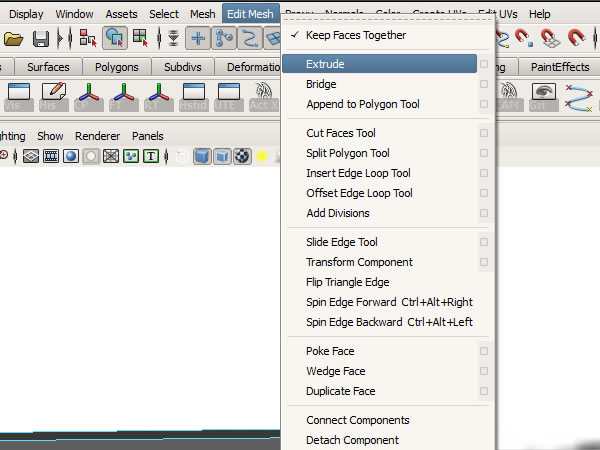Open the Display menu
This screenshot has width=600, height=450.
point(26,14)
